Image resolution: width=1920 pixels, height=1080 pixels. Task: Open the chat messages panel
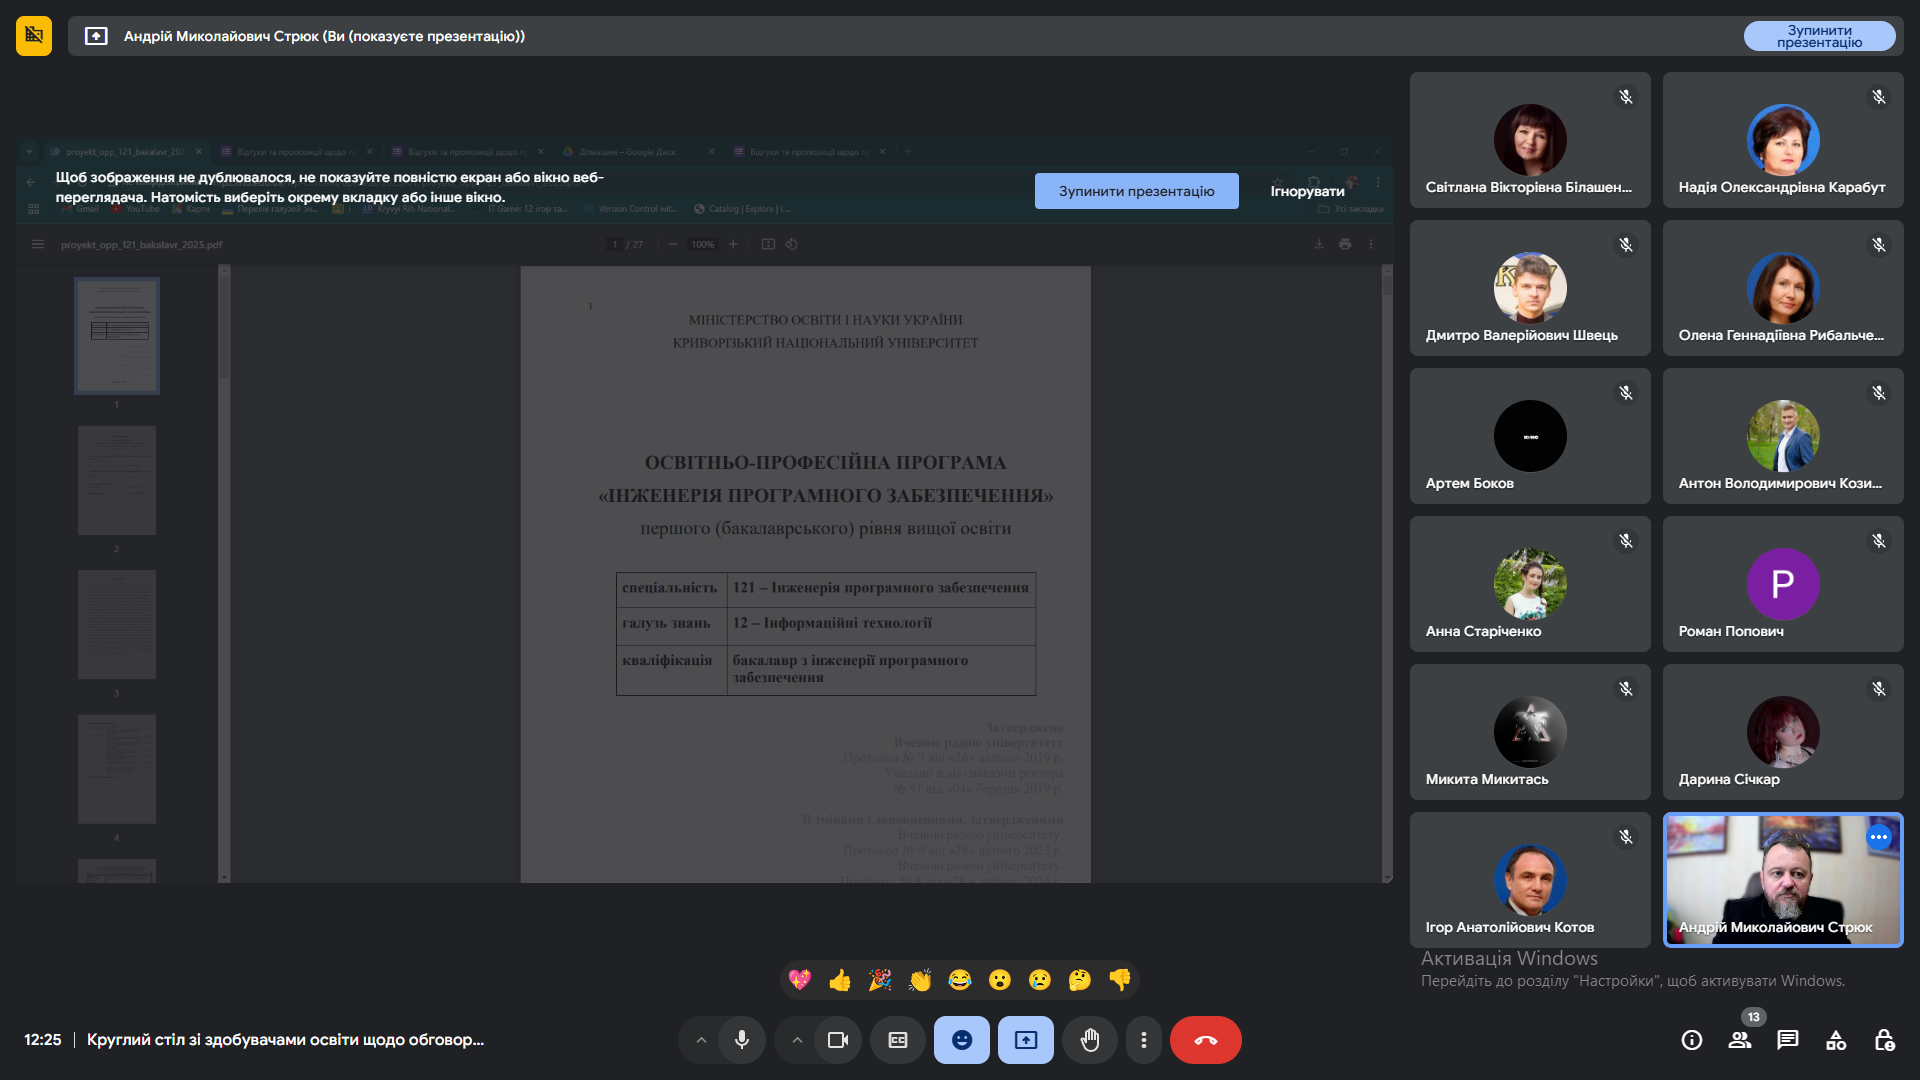(1788, 1040)
